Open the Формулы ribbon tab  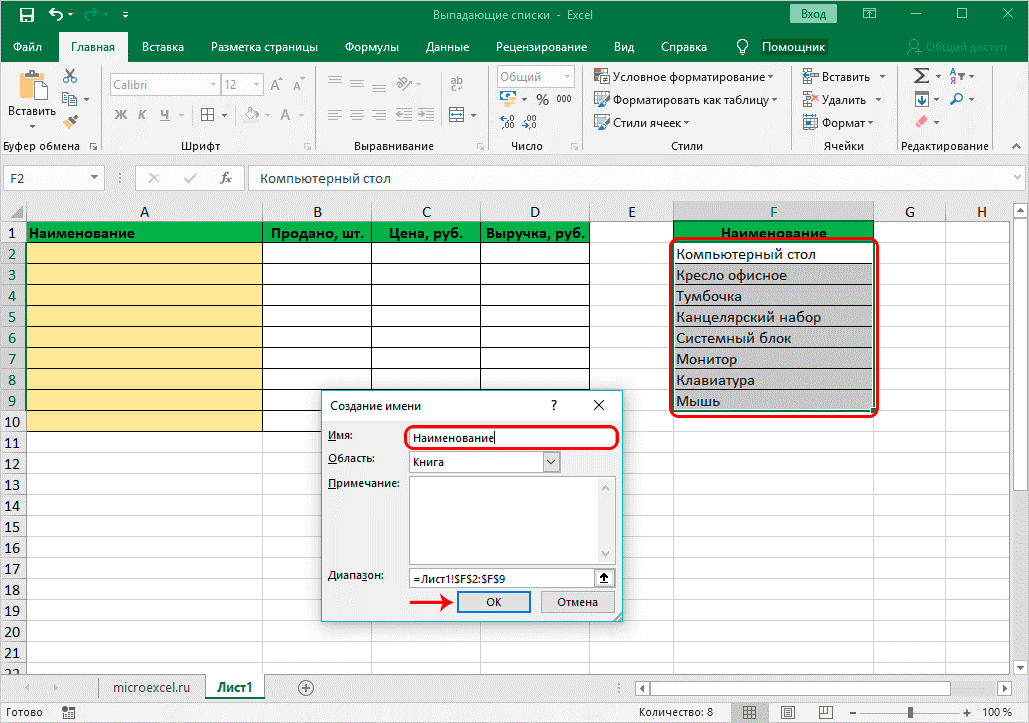pyautogui.click(x=371, y=47)
